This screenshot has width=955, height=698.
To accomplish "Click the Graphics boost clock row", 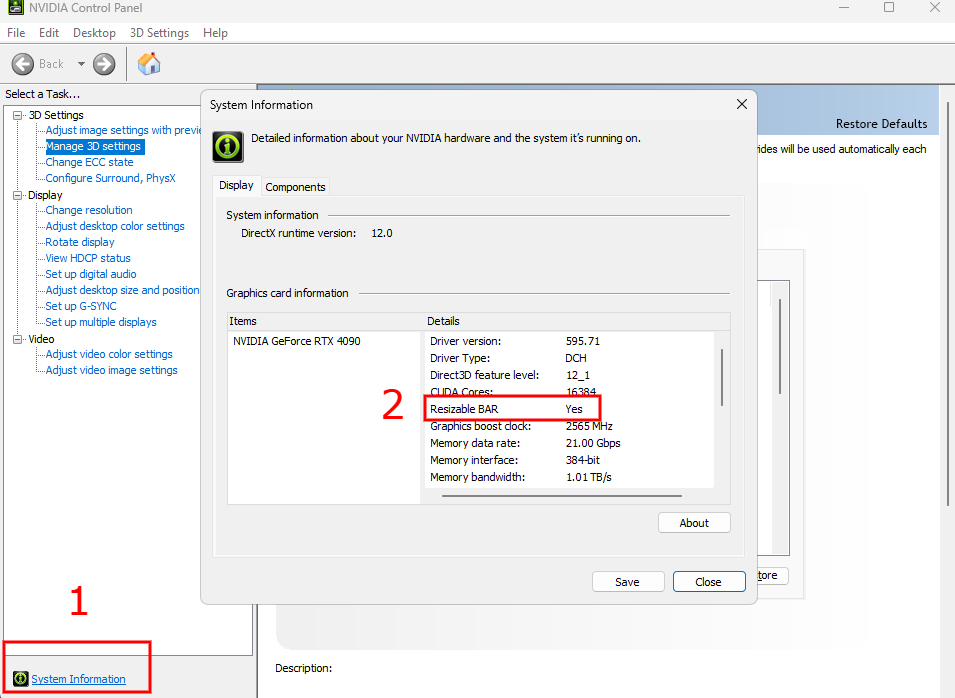I will [x=569, y=426].
